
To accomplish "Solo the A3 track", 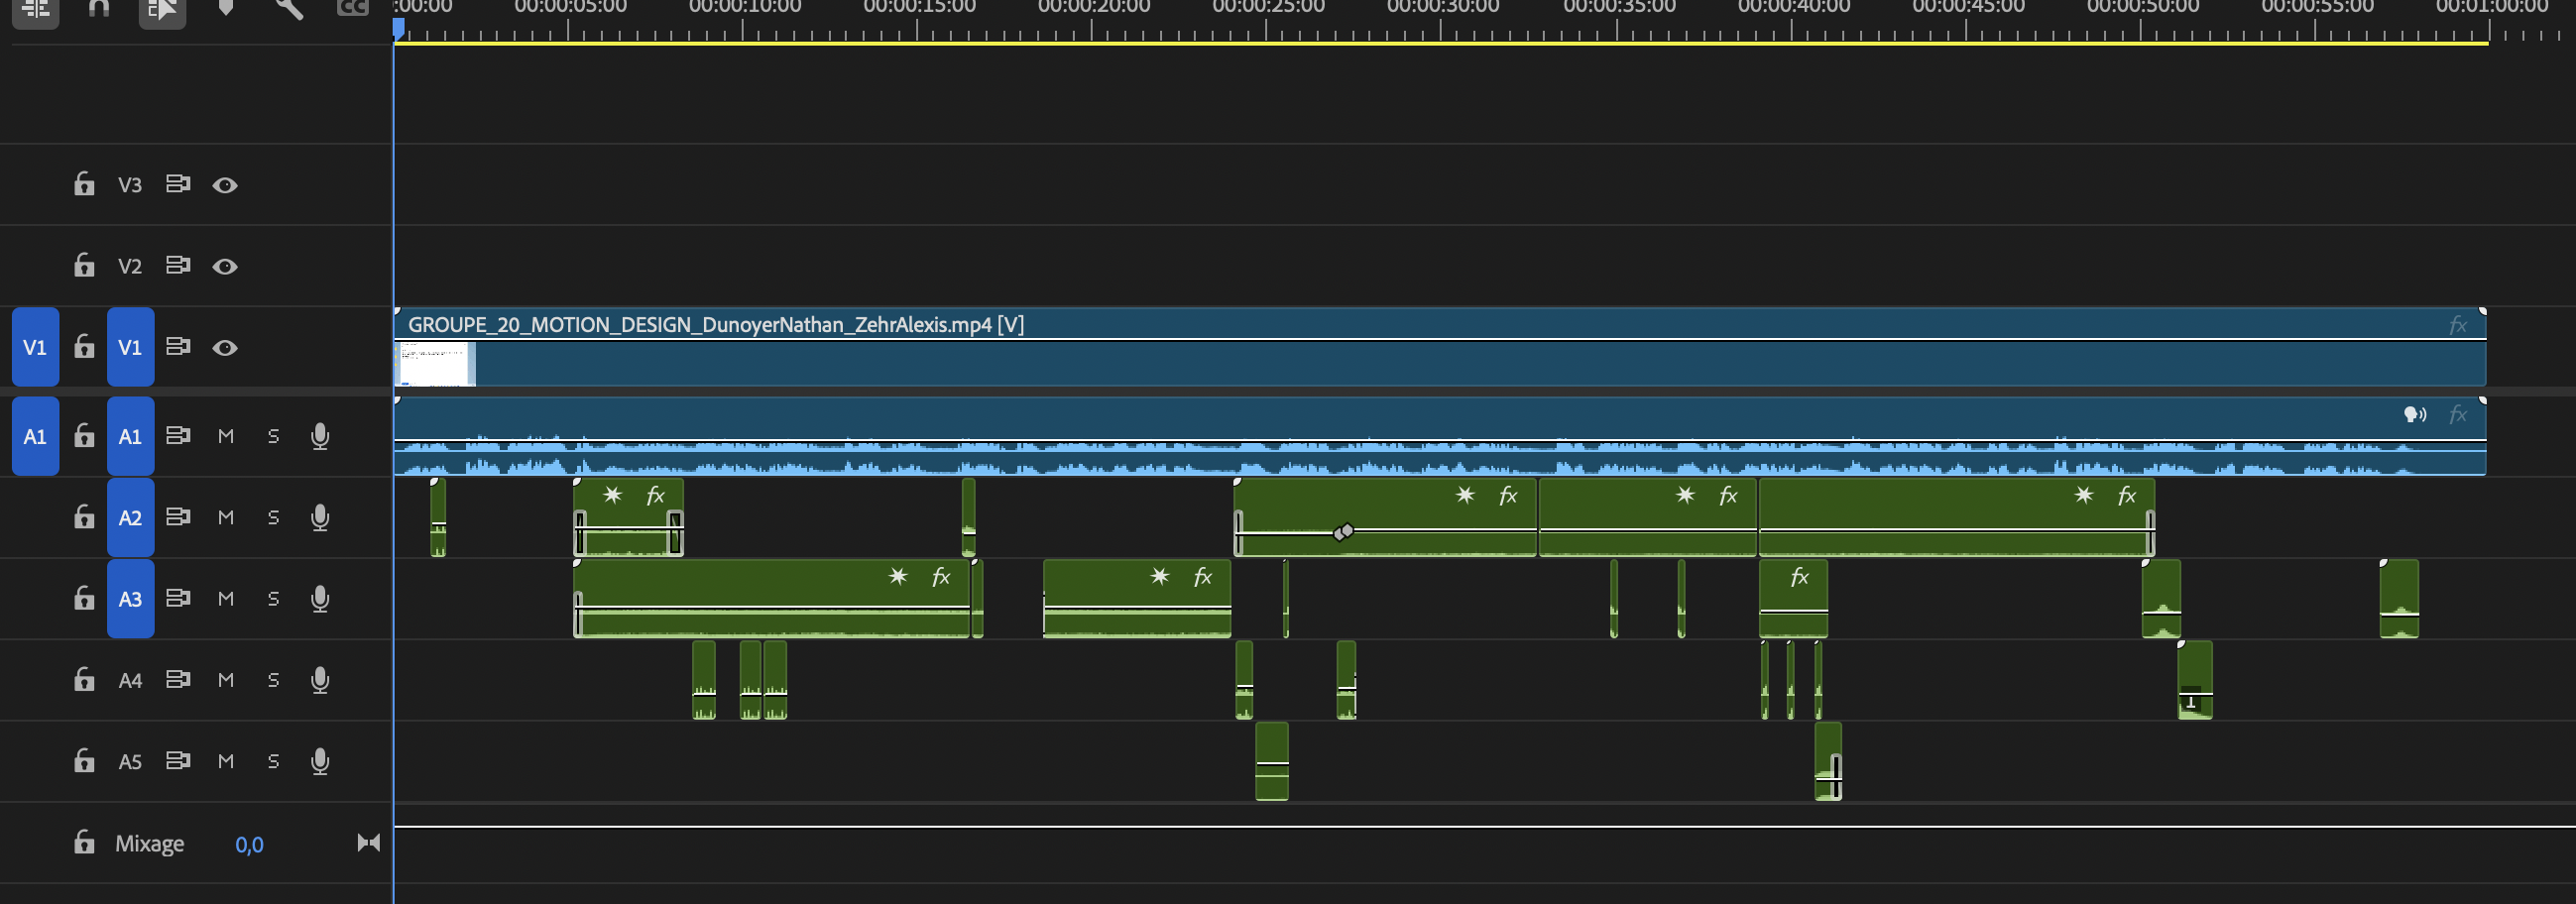I will [272, 598].
